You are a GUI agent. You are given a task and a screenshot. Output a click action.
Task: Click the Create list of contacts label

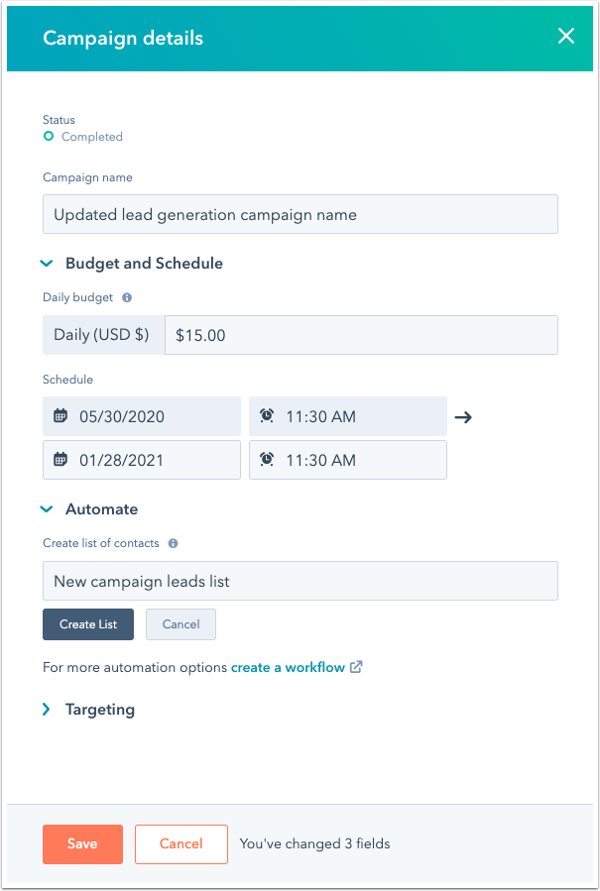coord(101,543)
